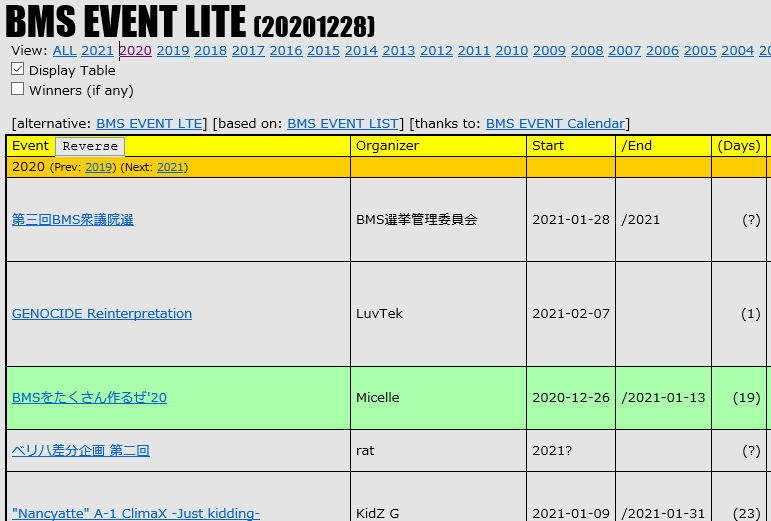View ALL events

coord(64,51)
